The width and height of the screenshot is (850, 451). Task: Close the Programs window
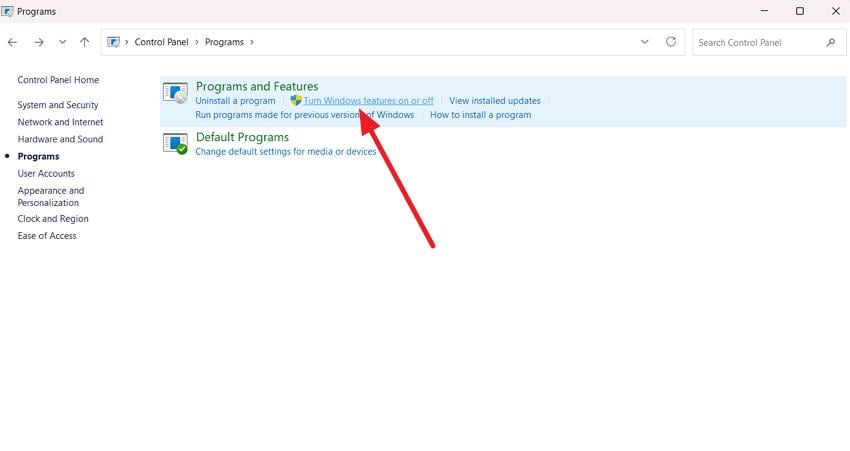click(x=835, y=11)
